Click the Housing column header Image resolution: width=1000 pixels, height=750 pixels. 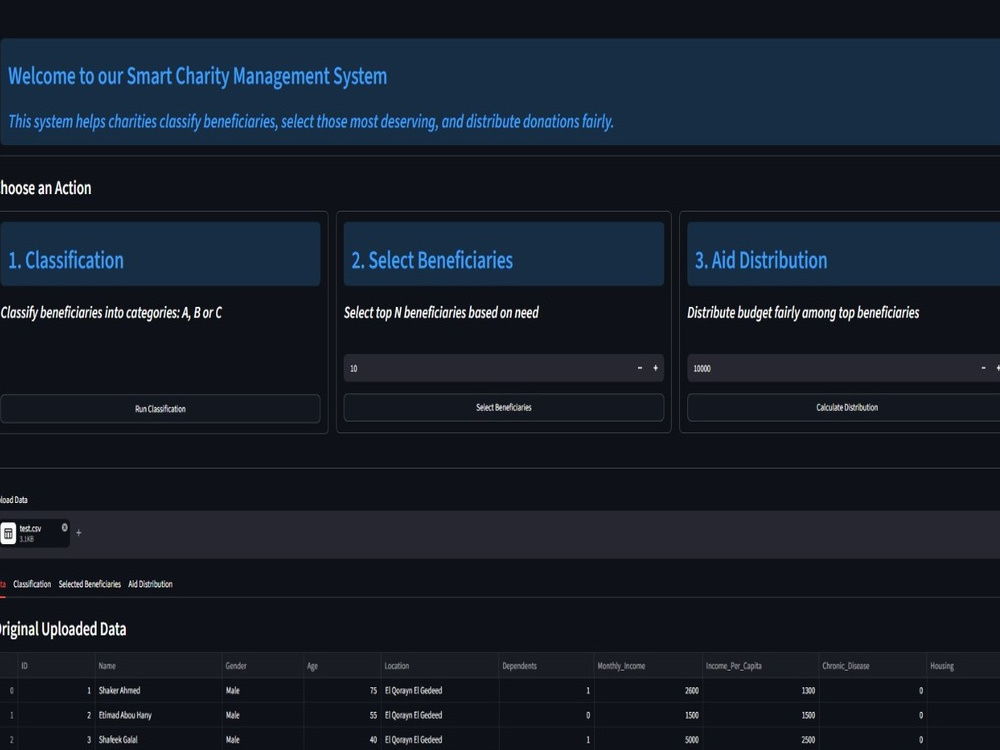963,666
